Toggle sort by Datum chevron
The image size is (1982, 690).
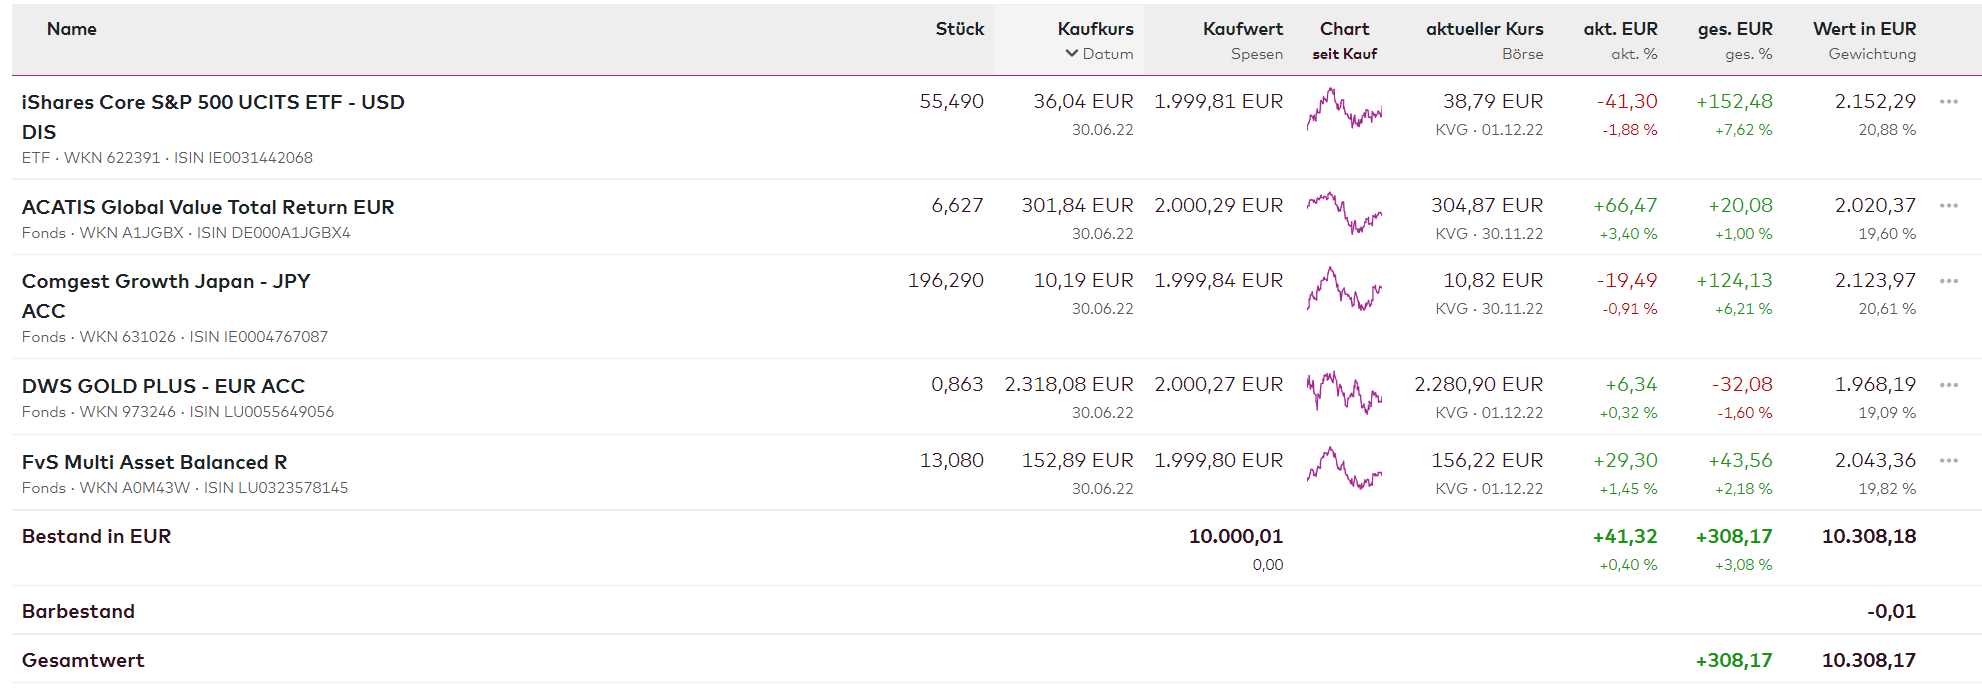(x=1072, y=54)
